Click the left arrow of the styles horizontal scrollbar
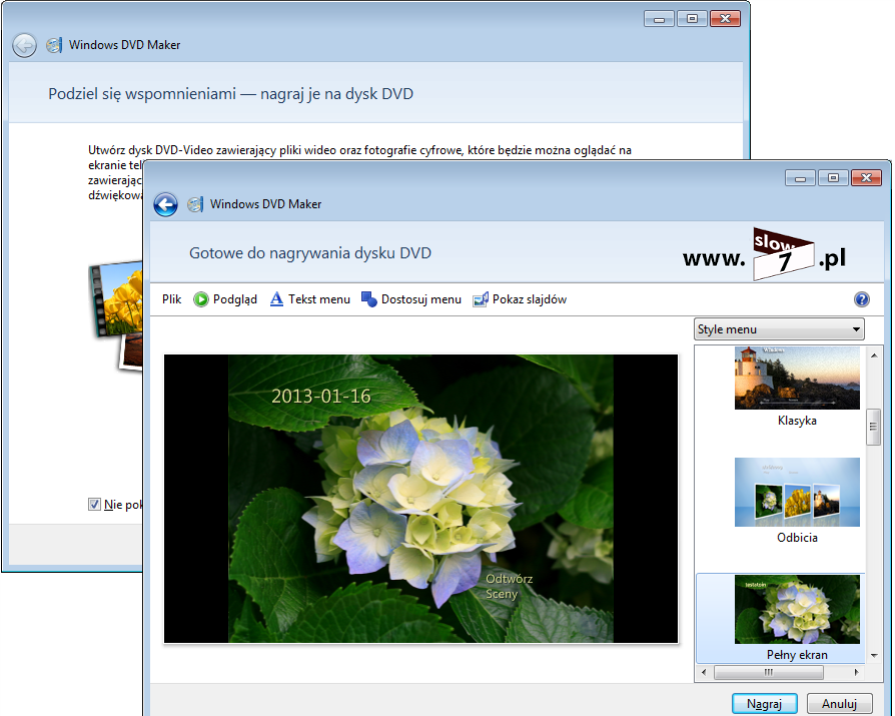 point(704,673)
